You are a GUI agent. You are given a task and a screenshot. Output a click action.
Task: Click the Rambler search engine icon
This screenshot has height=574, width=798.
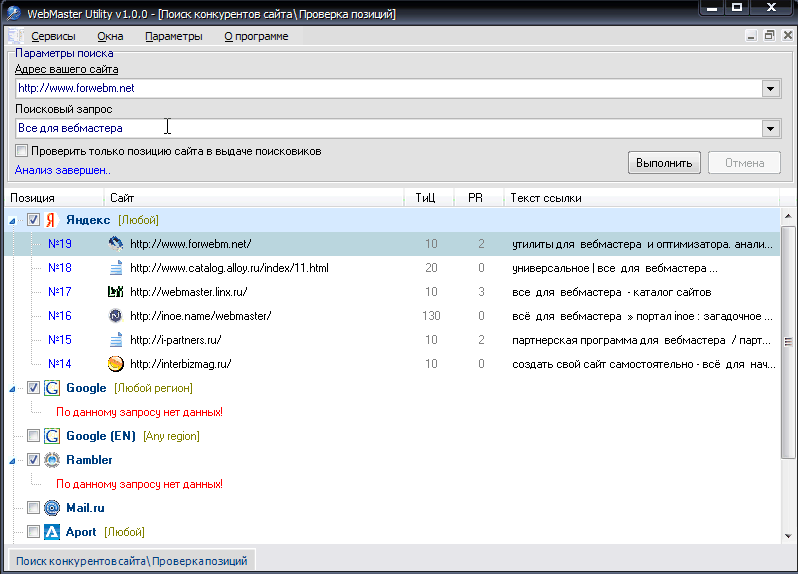point(52,460)
